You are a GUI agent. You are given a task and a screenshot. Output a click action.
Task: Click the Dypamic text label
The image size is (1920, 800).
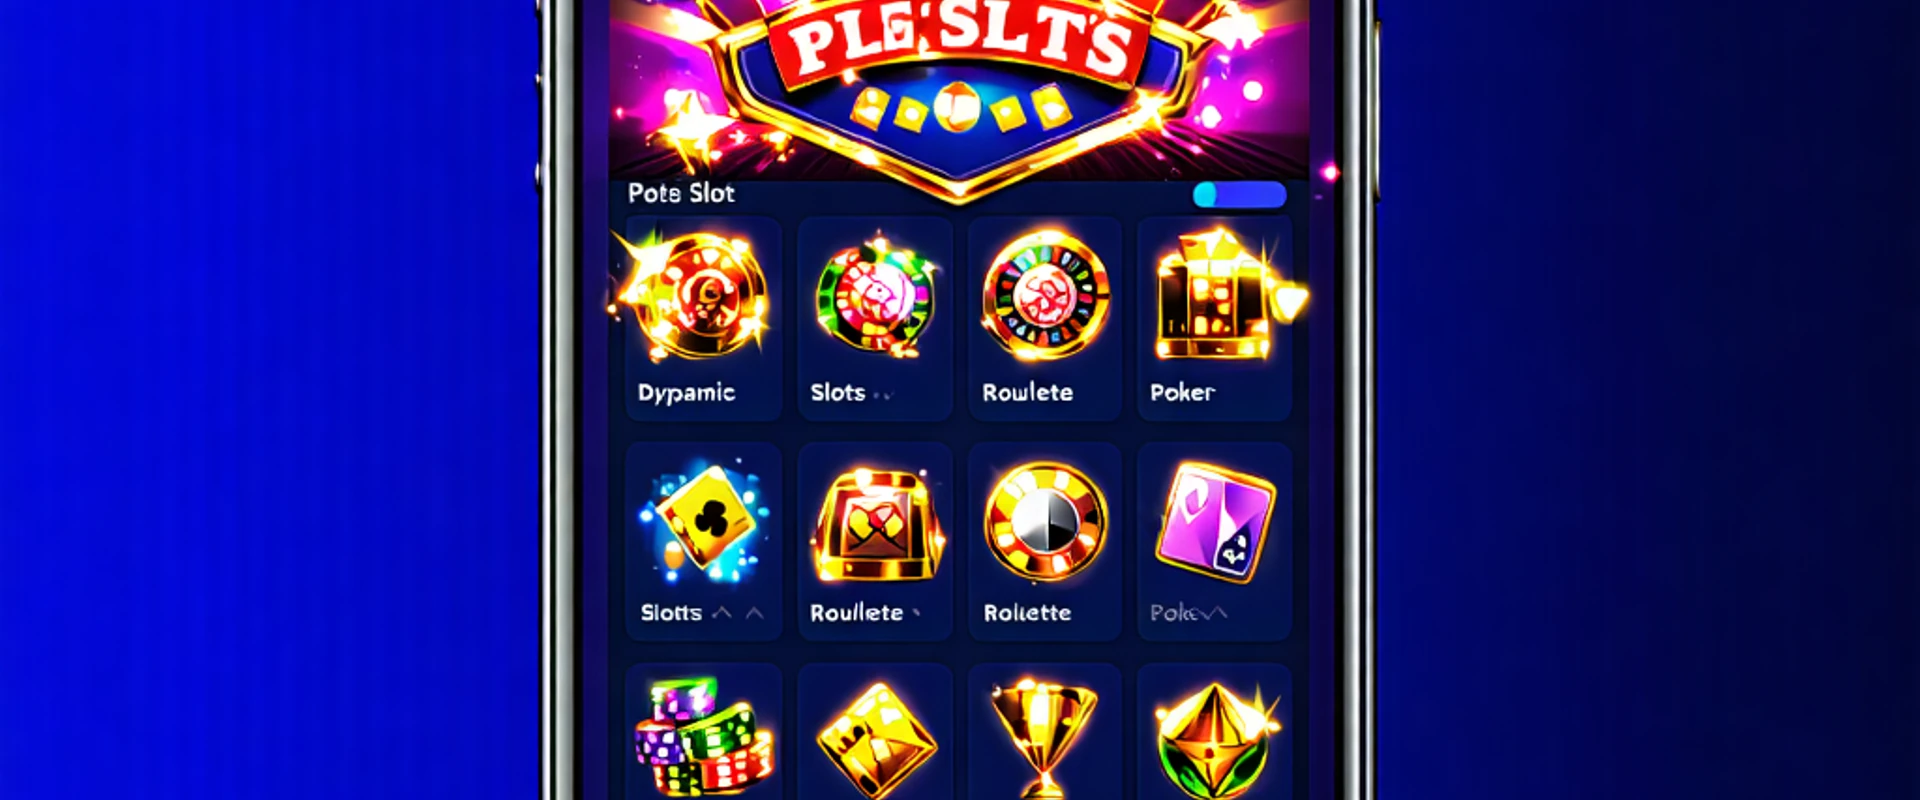[x=686, y=393]
